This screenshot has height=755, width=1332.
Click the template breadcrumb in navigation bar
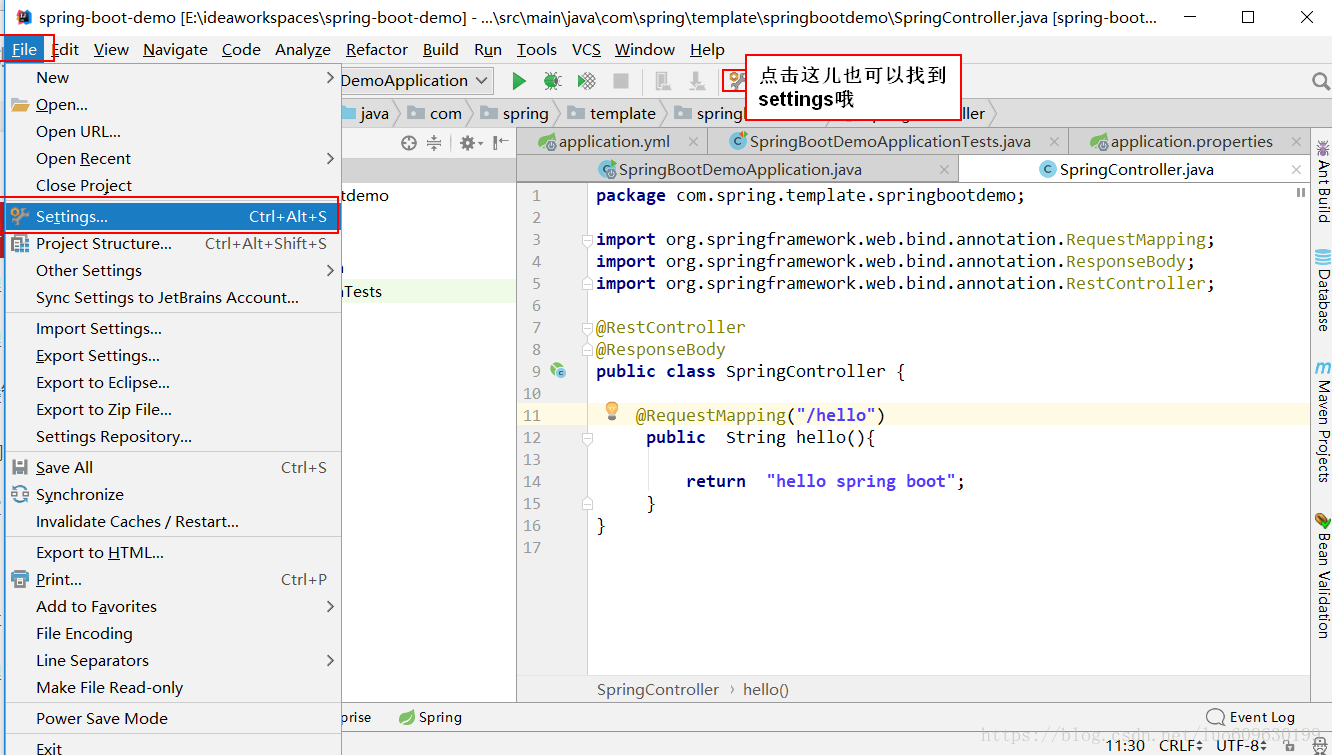pos(611,113)
